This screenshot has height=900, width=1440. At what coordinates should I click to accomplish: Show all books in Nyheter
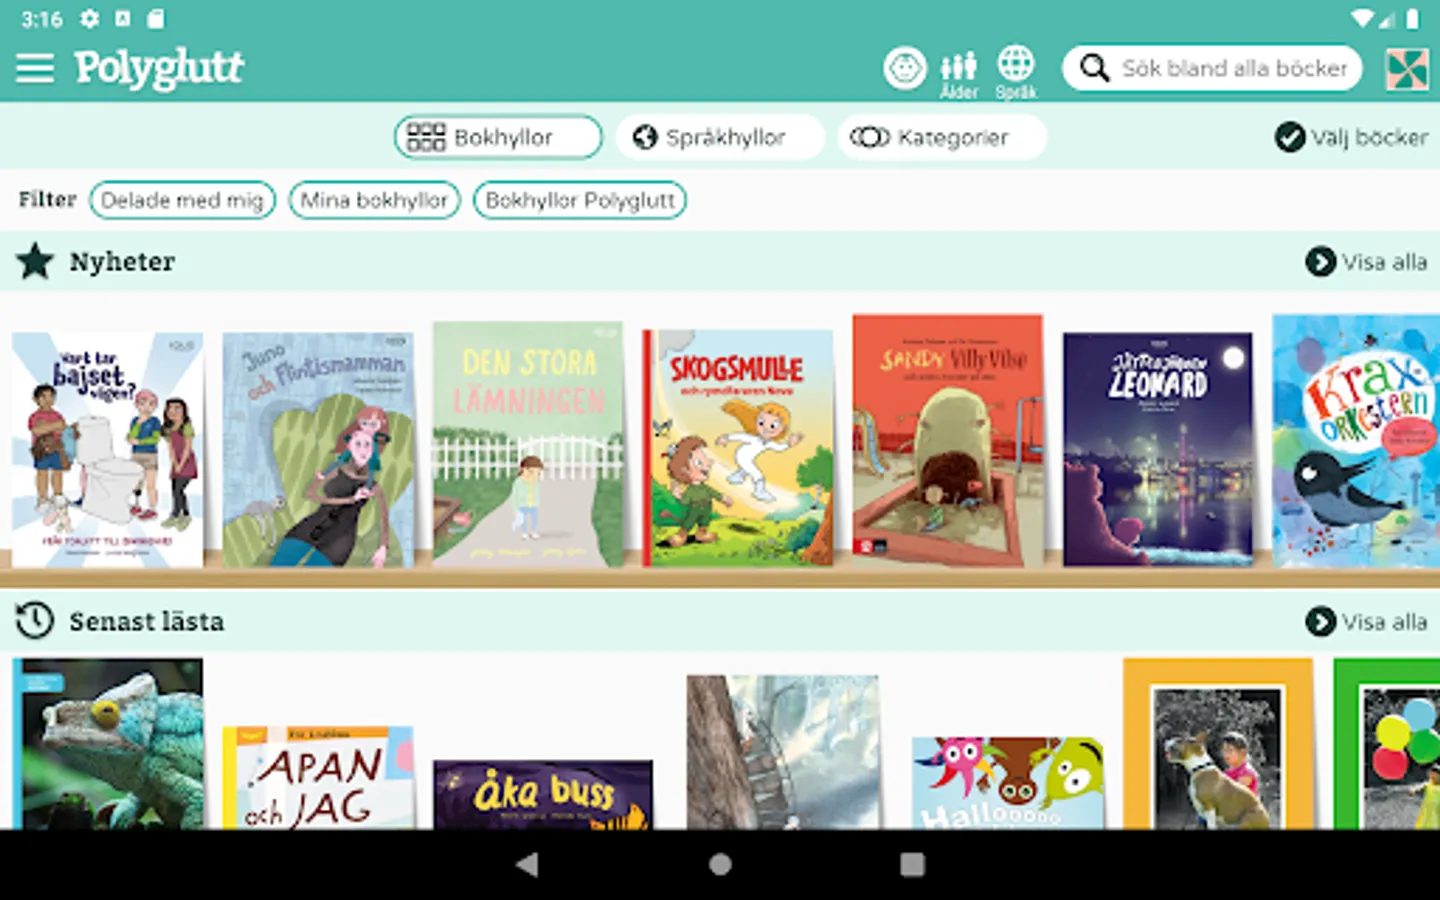[1366, 262]
